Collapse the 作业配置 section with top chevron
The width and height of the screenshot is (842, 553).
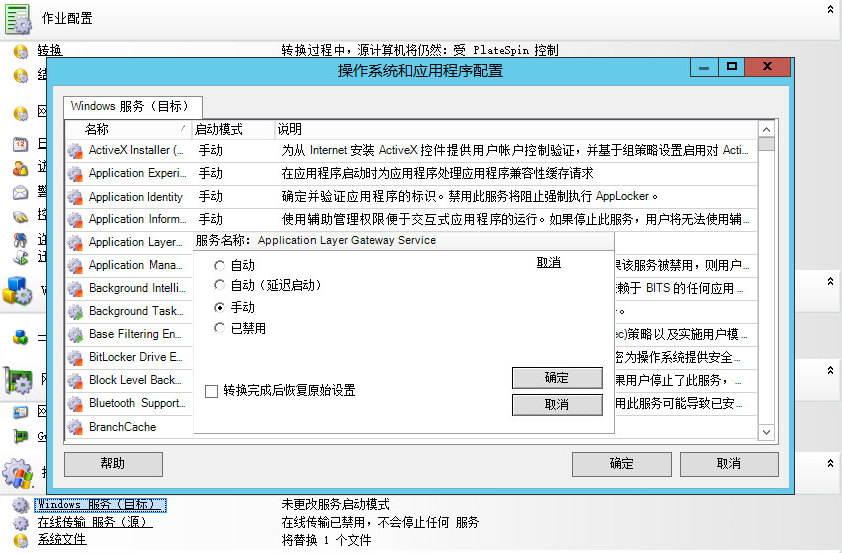[x=830, y=8]
